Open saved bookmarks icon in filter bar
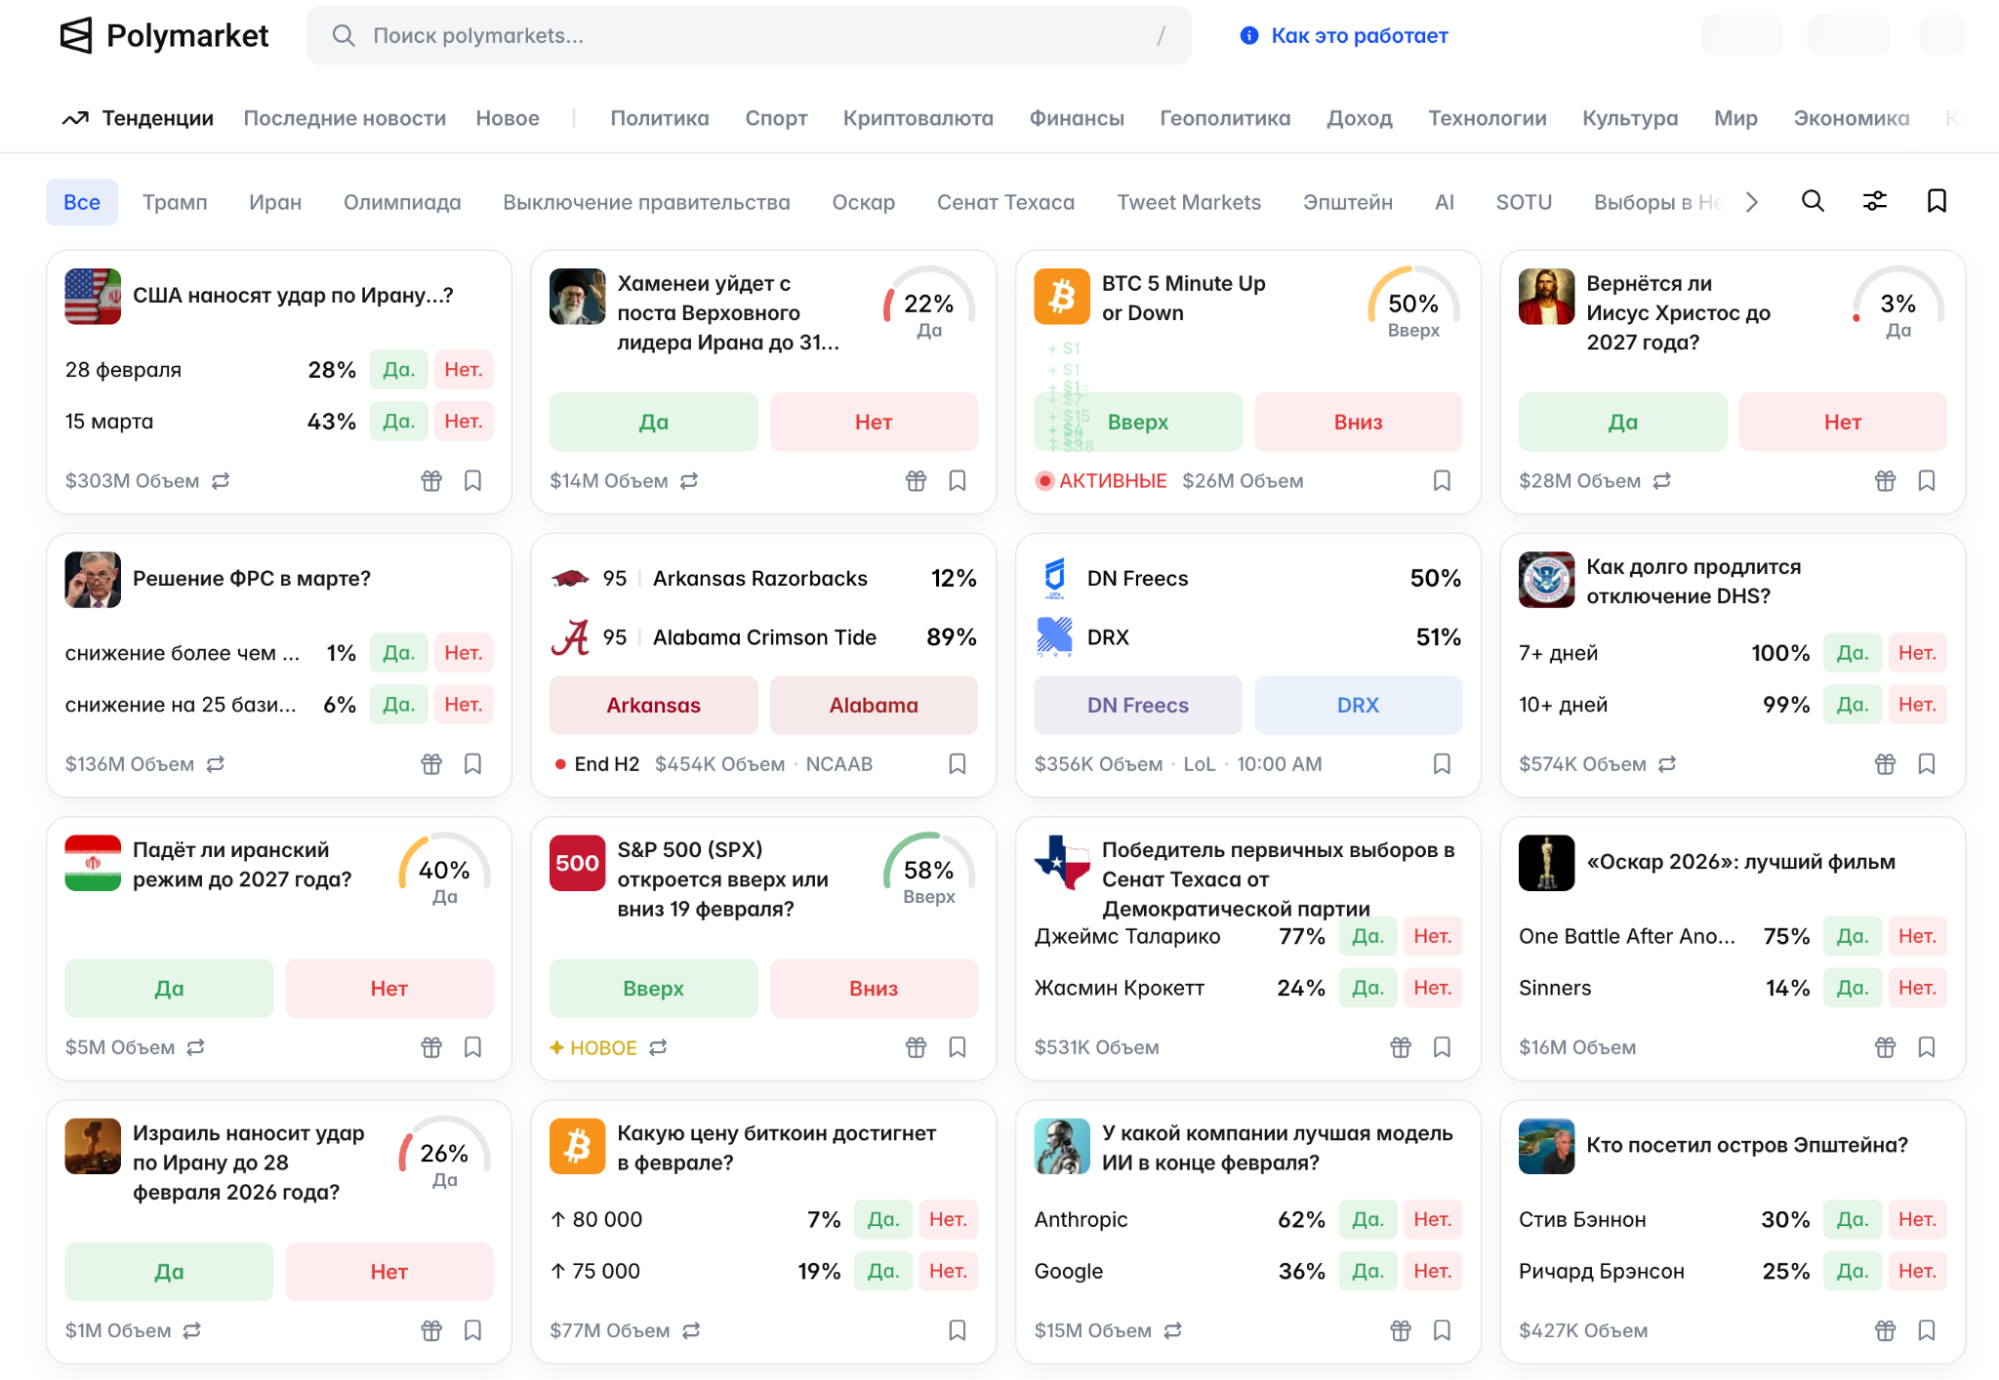1999x1380 pixels. click(x=1936, y=201)
